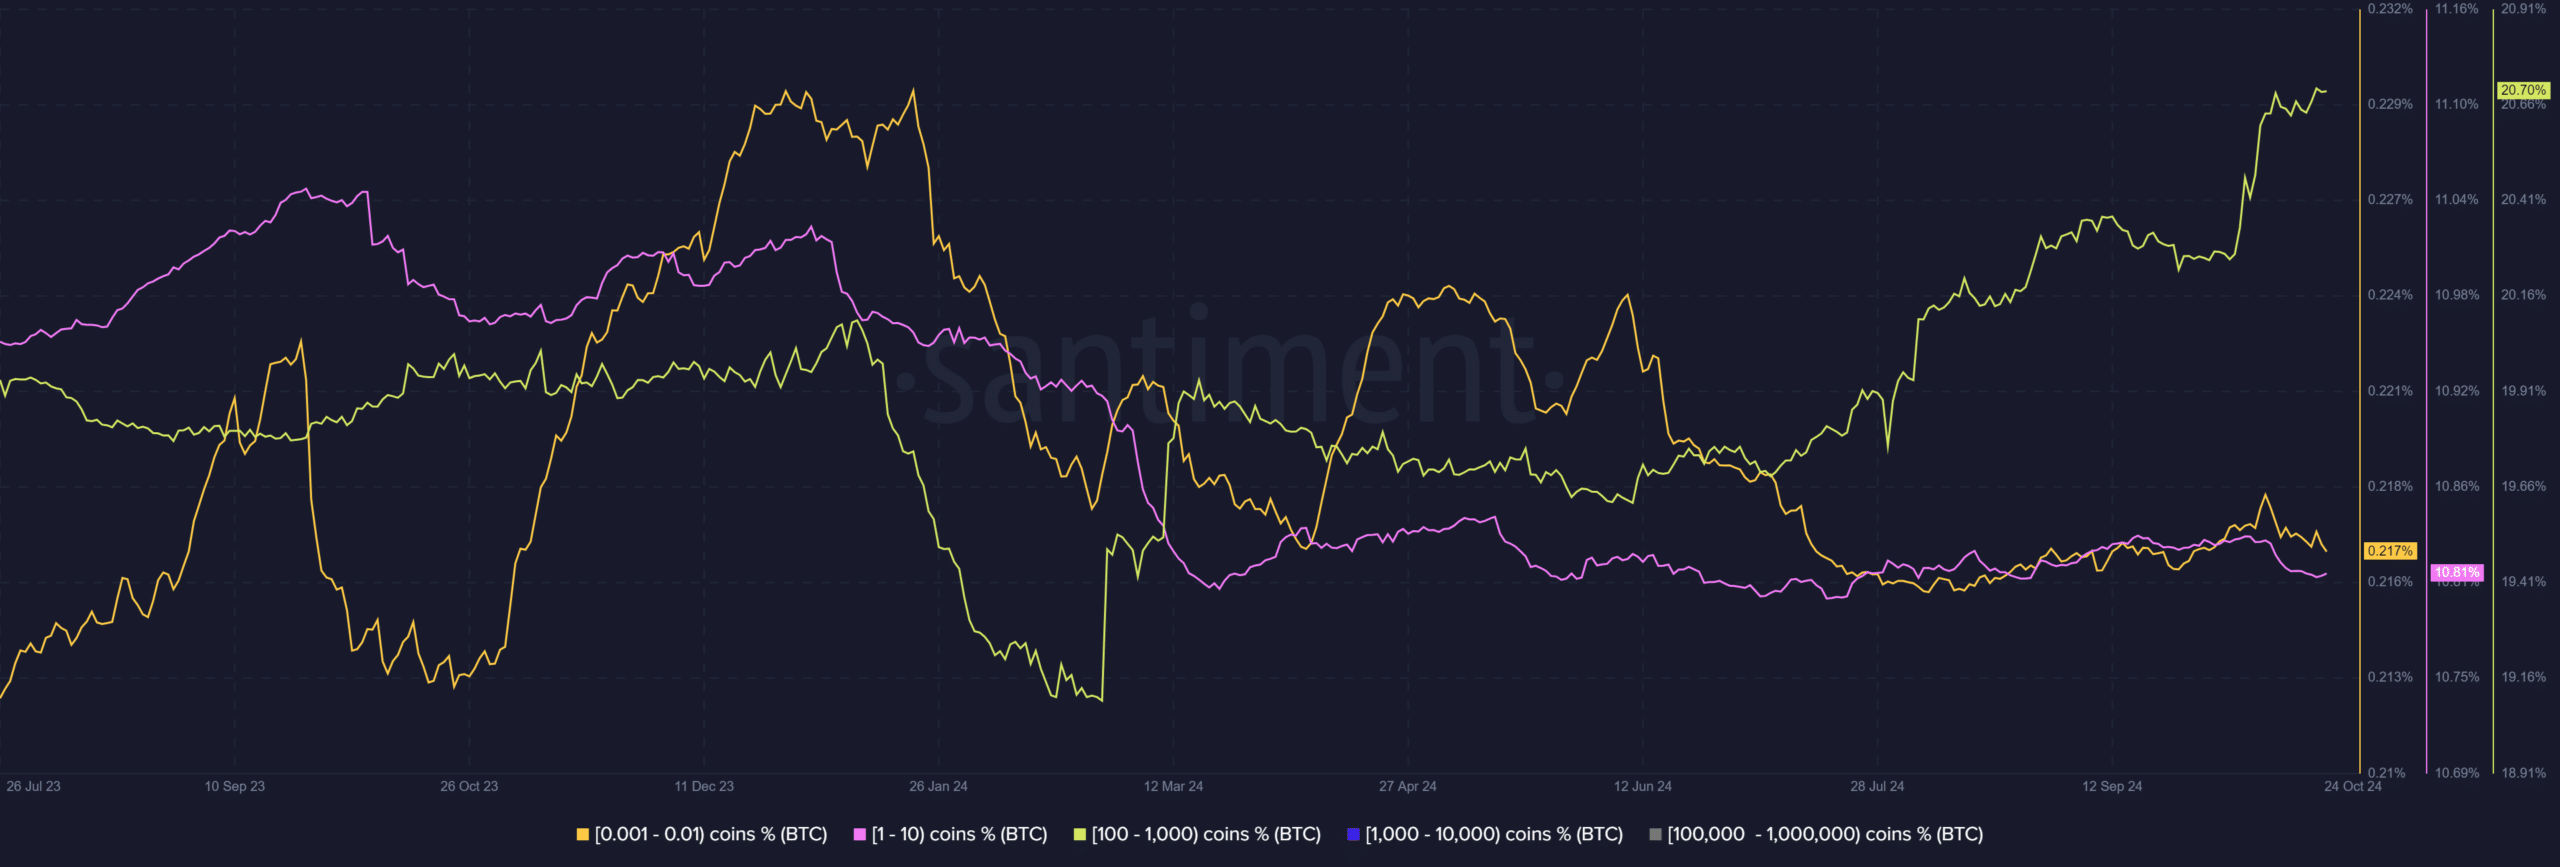
Task: Toggle the [100 - 1,000) coins % (BTC) legend label
Action: tap(1206, 834)
